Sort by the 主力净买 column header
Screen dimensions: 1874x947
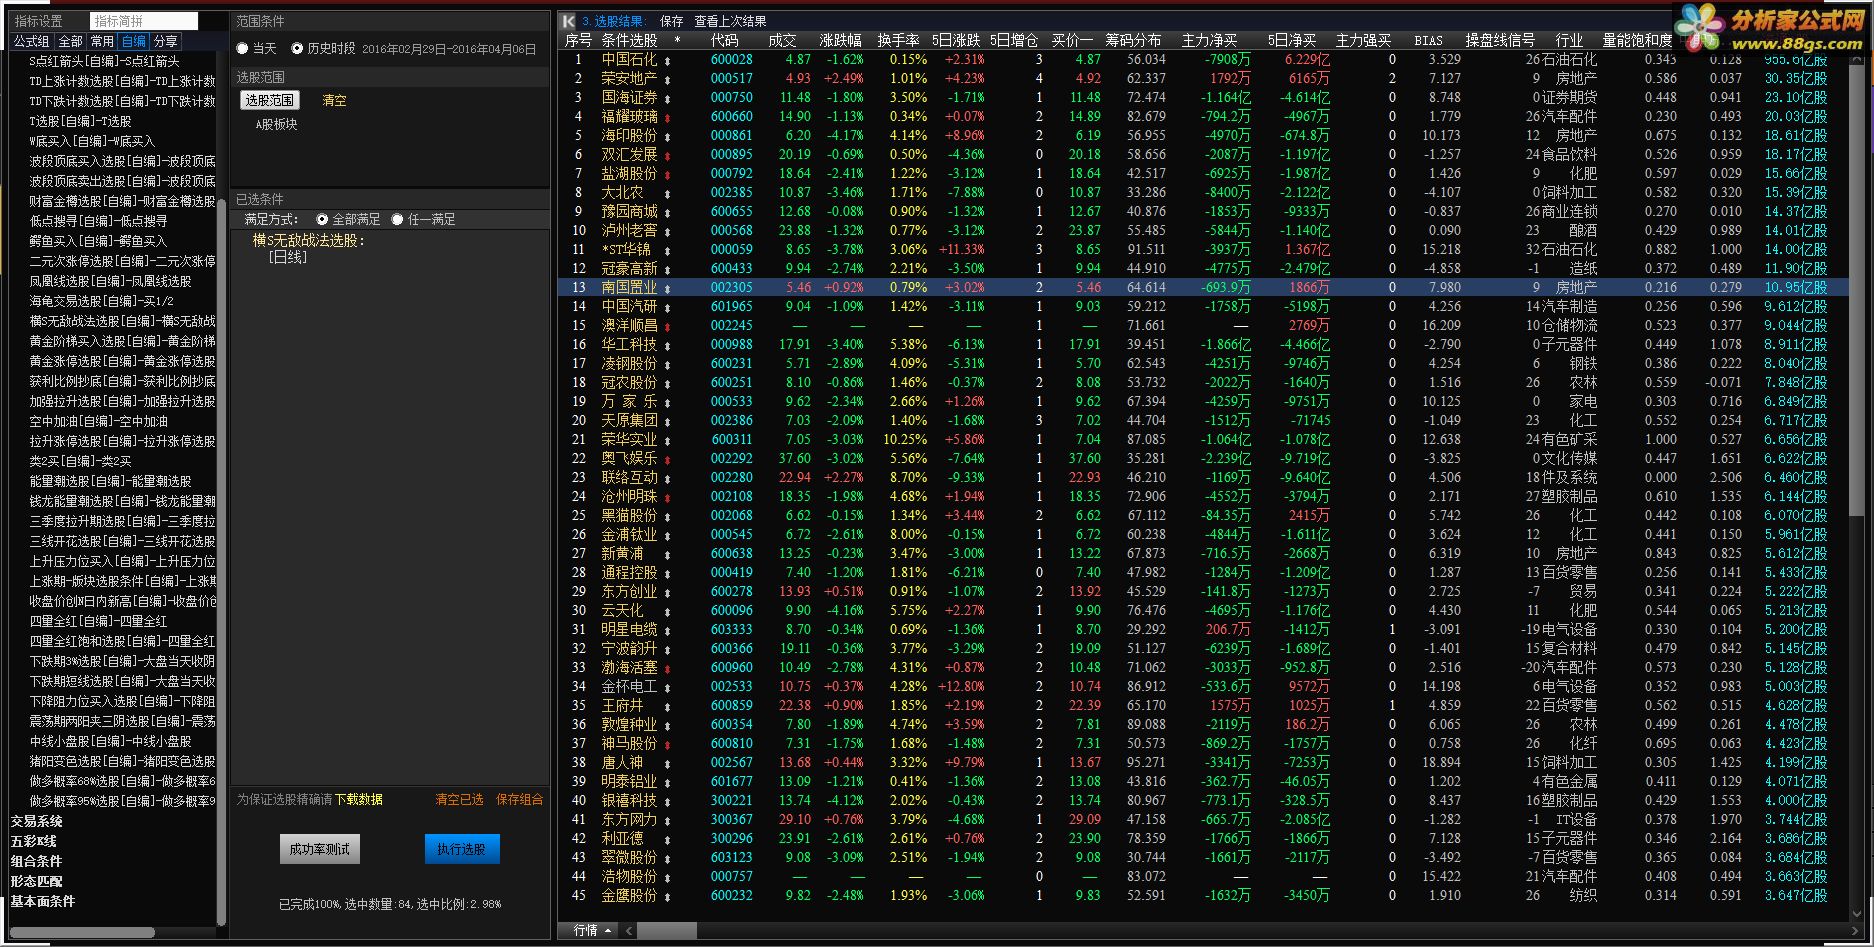1209,41
